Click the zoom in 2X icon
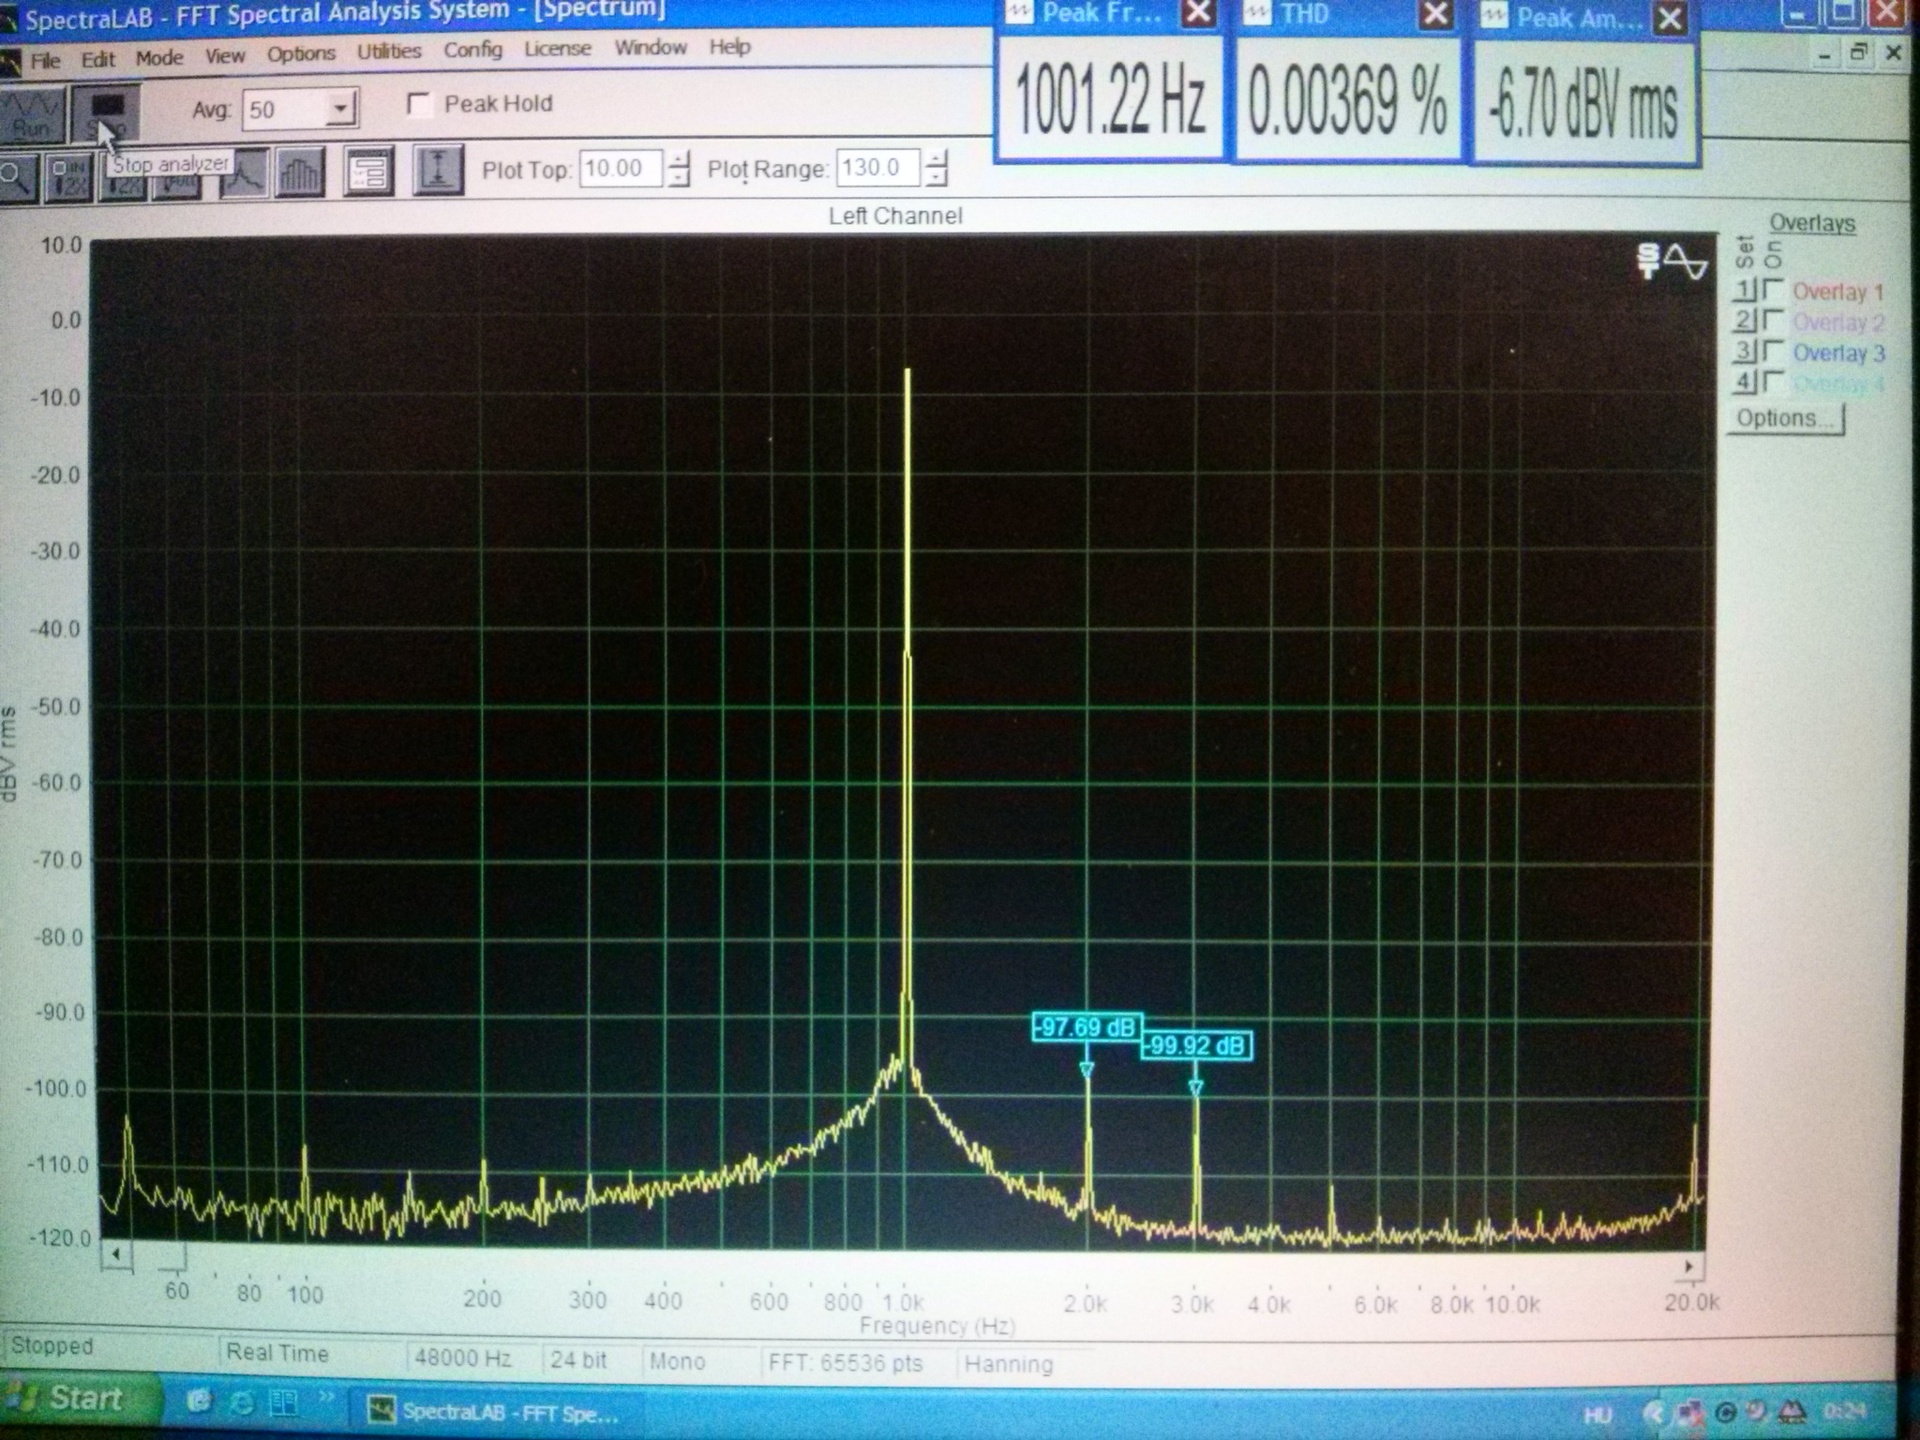This screenshot has height=1440, width=1920. click(69, 178)
